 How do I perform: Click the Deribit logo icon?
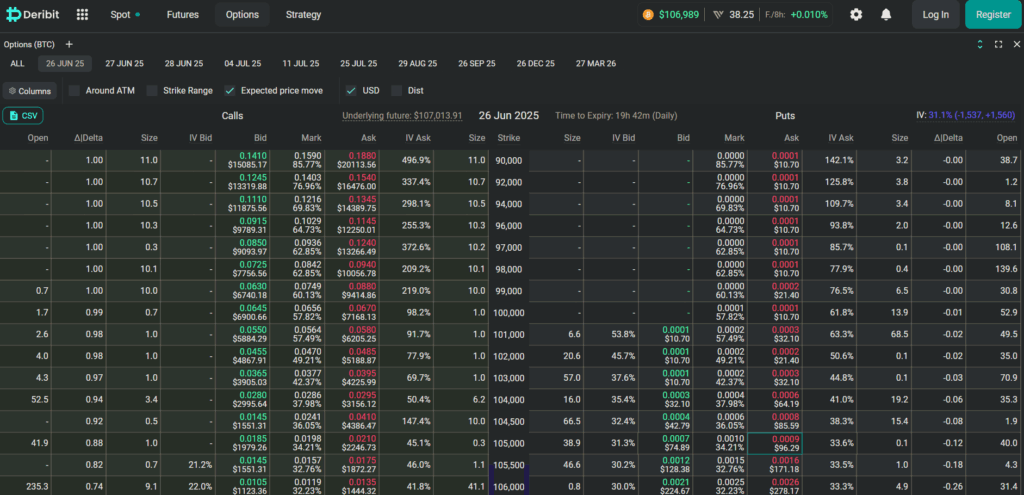coord(13,14)
